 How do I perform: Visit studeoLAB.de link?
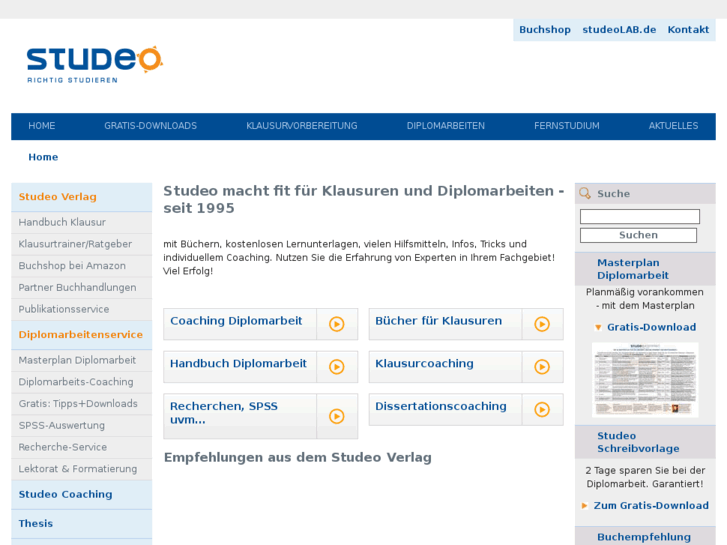(x=619, y=30)
